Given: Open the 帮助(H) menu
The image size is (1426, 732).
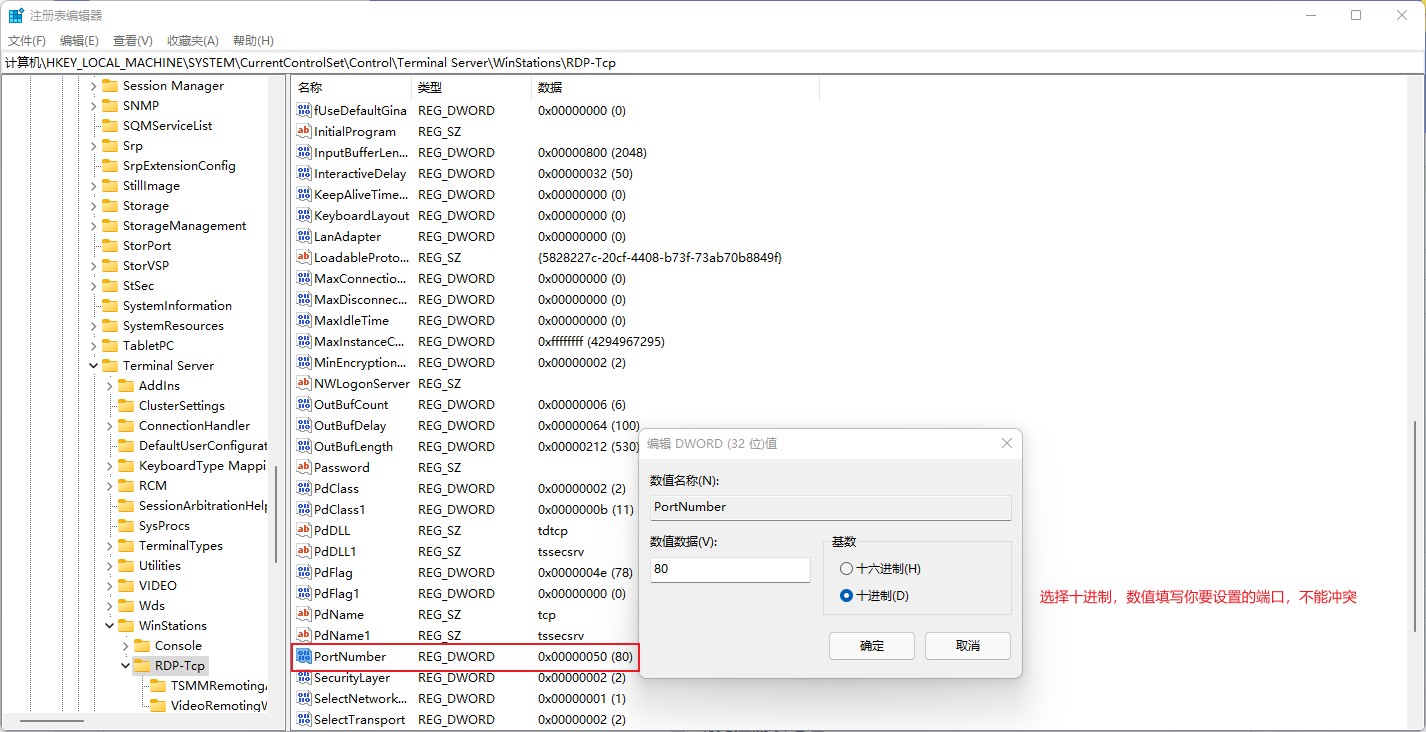Looking at the screenshot, I should (x=253, y=41).
